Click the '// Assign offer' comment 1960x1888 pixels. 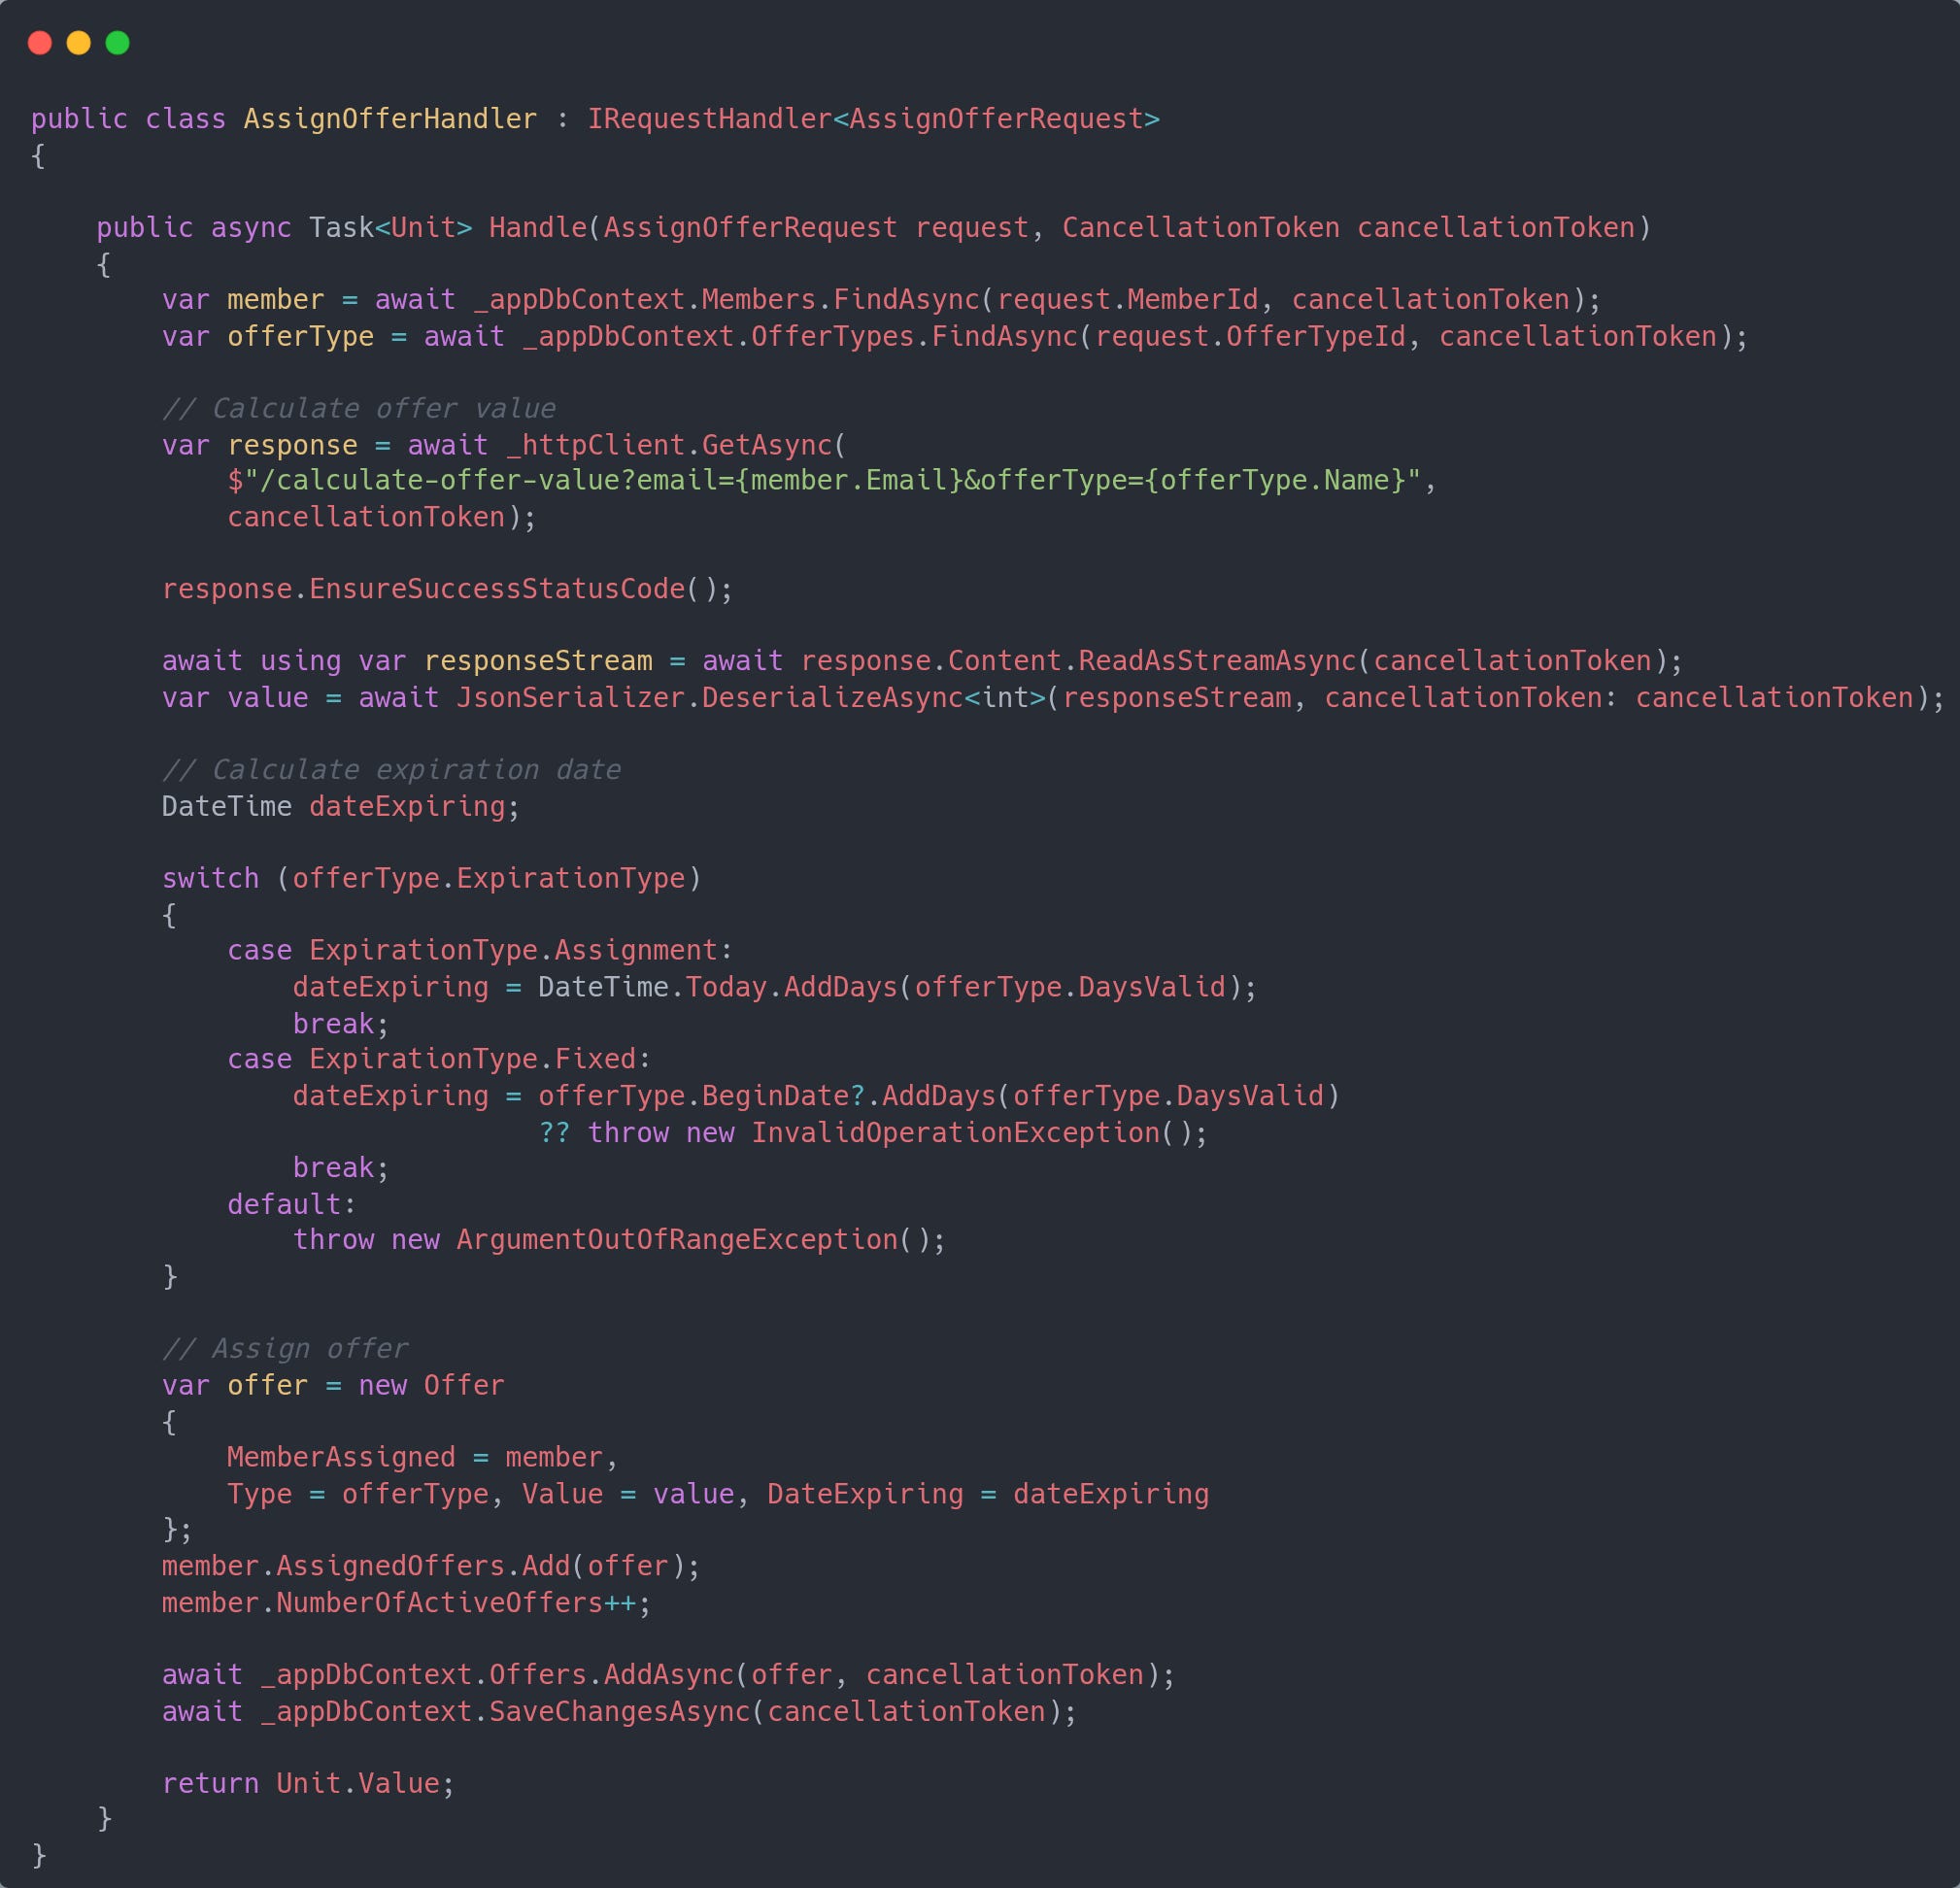click(x=285, y=1349)
